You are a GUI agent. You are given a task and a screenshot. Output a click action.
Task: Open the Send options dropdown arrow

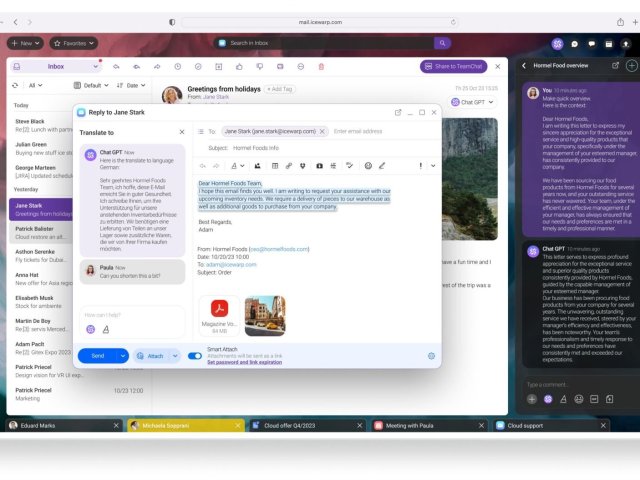124,355
